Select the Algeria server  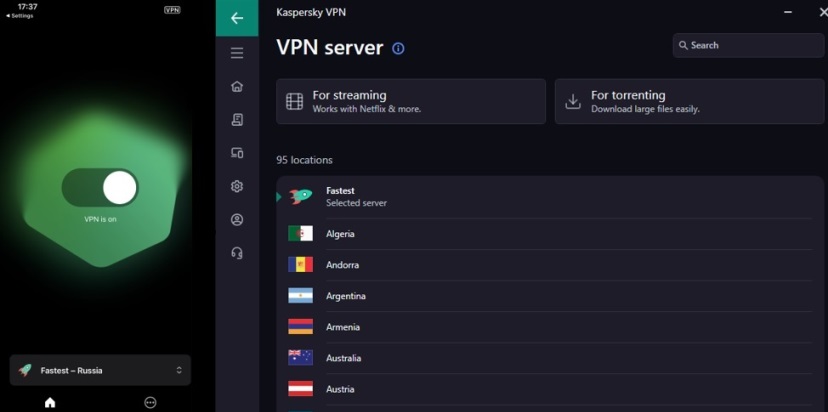click(x=550, y=233)
